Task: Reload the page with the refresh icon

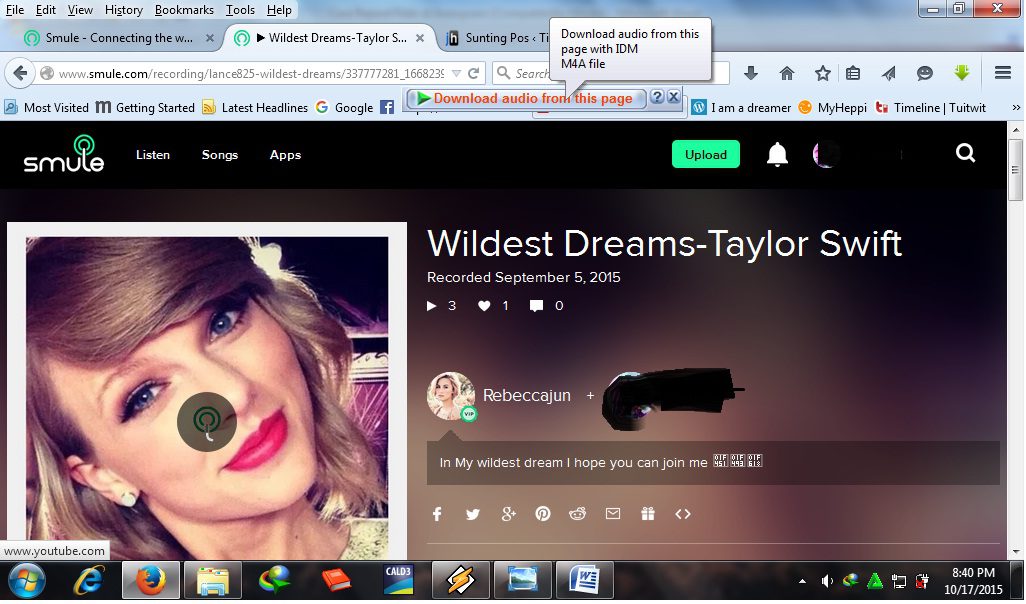Action: [x=474, y=73]
